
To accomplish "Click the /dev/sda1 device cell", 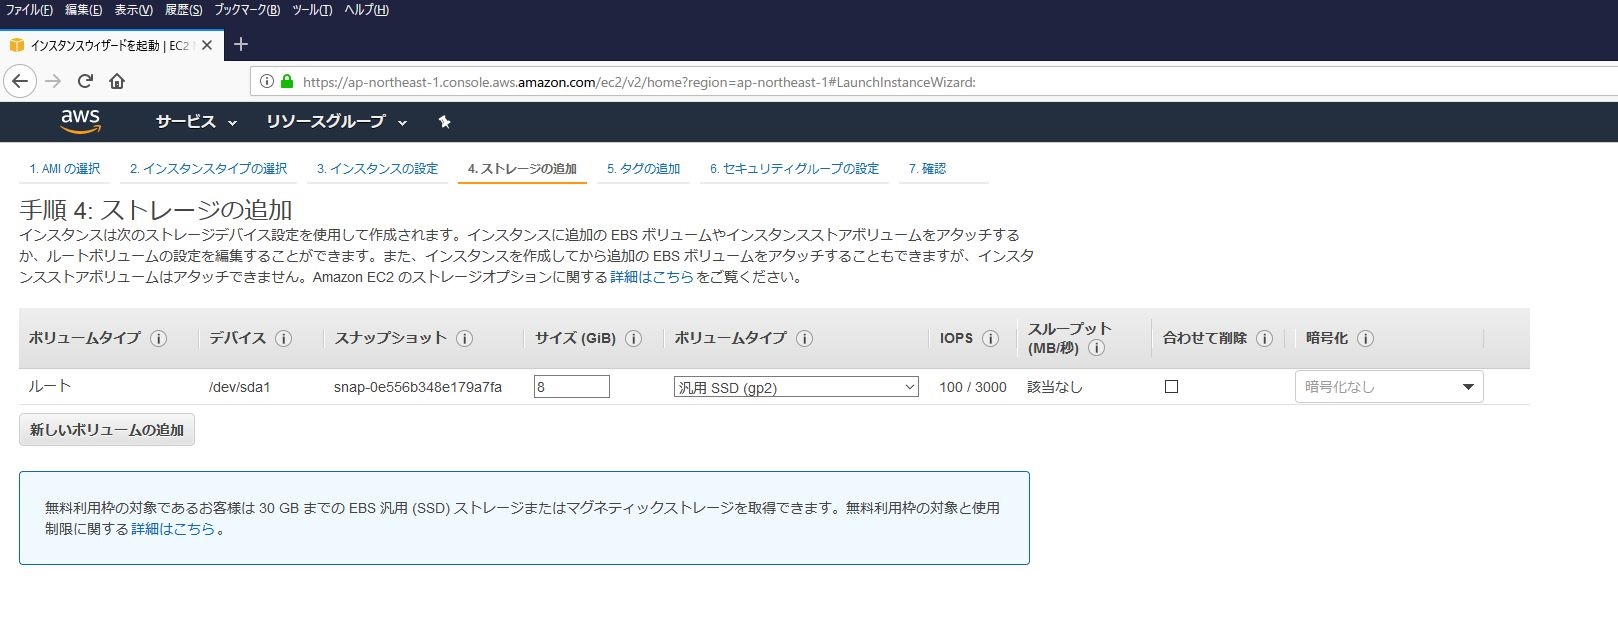I will (240, 387).
